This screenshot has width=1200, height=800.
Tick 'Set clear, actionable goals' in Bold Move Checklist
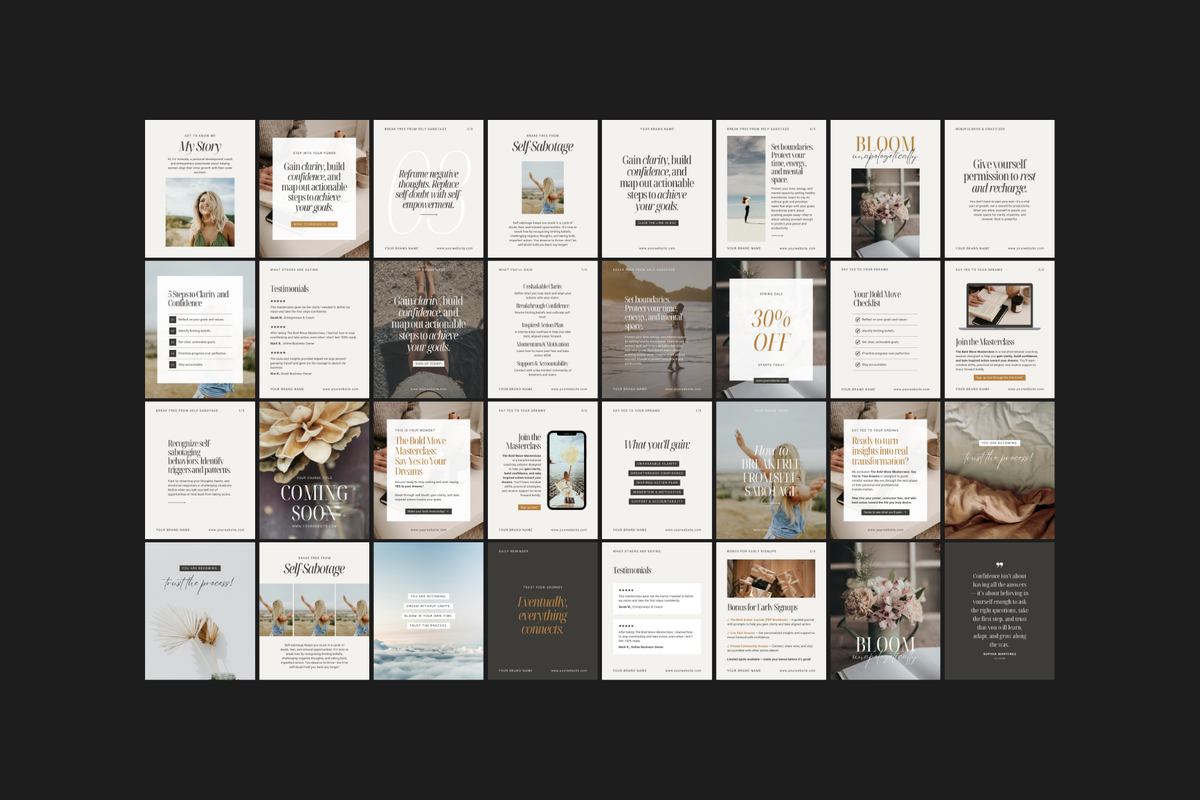point(856,341)
